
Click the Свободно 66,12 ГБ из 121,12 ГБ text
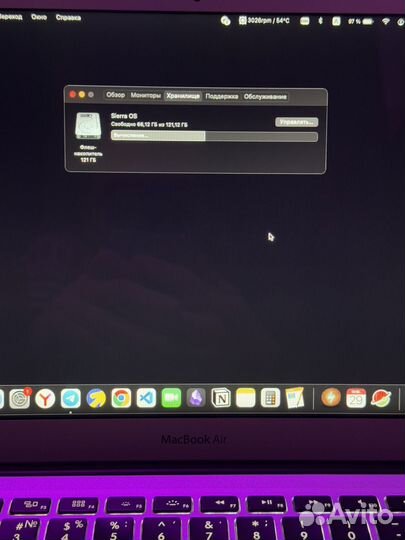tap(149, 124)
